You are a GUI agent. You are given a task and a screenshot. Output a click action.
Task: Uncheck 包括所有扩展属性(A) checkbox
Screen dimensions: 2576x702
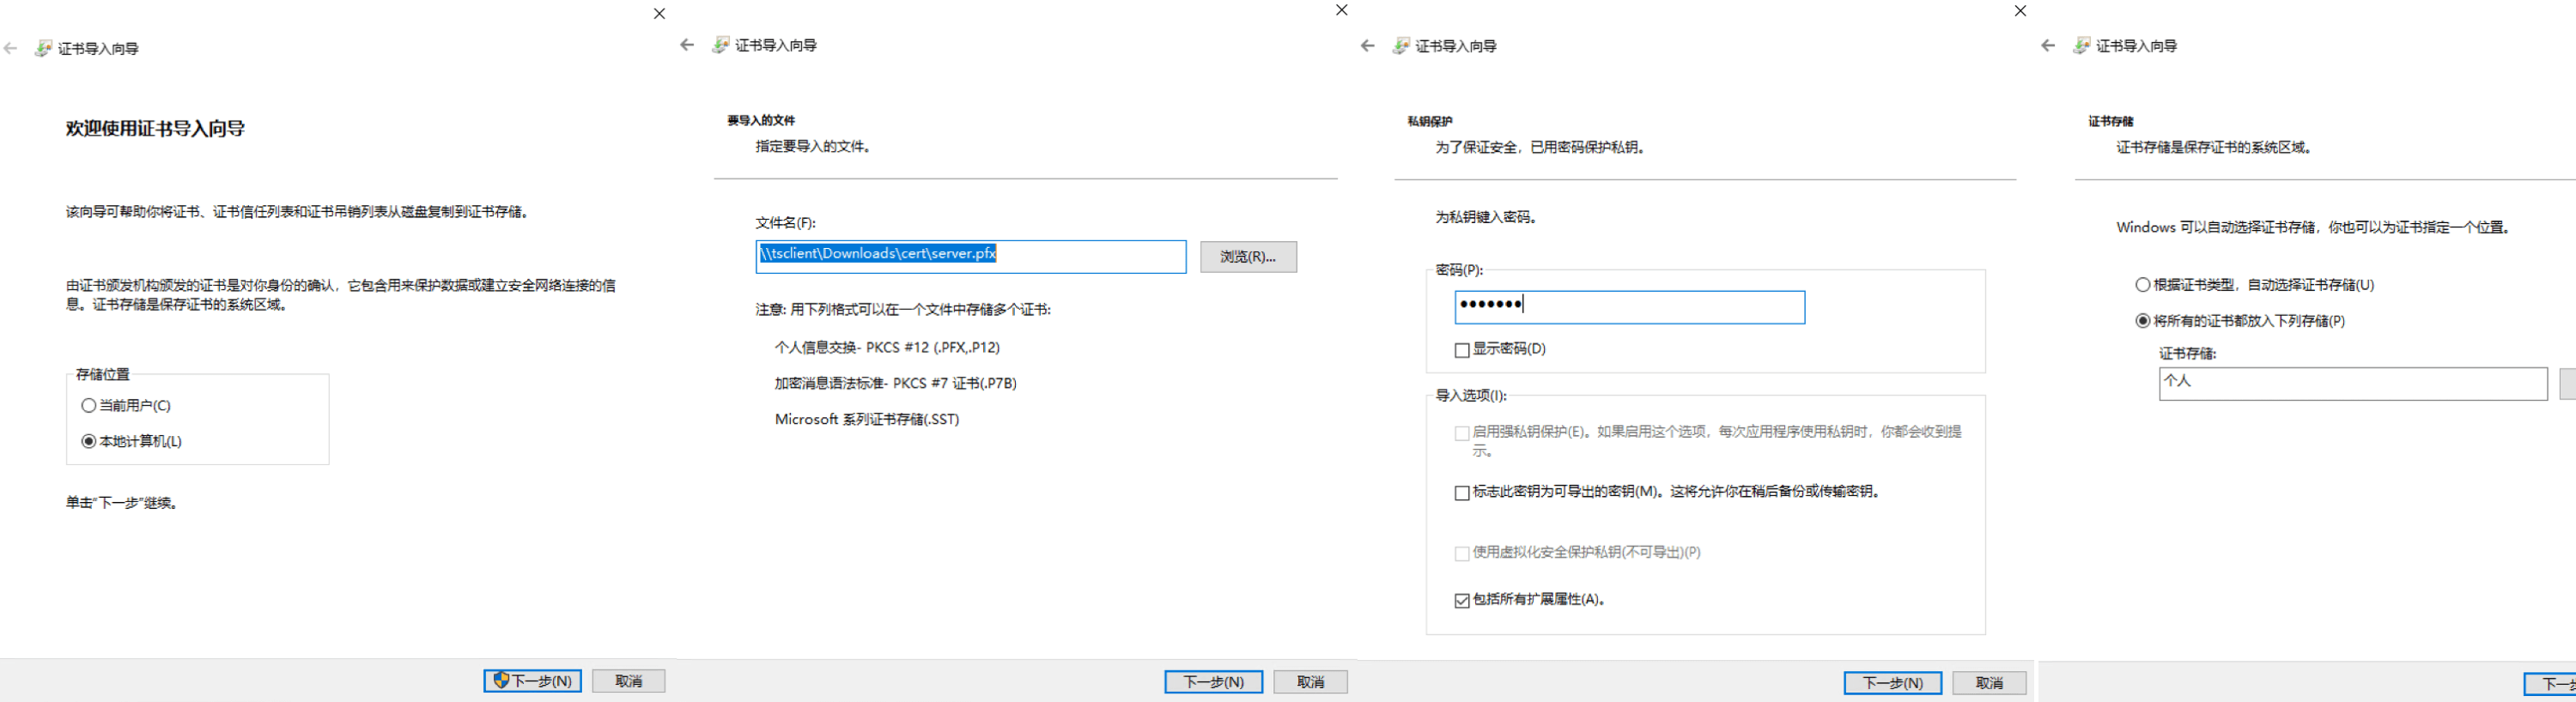[1462, 601]
